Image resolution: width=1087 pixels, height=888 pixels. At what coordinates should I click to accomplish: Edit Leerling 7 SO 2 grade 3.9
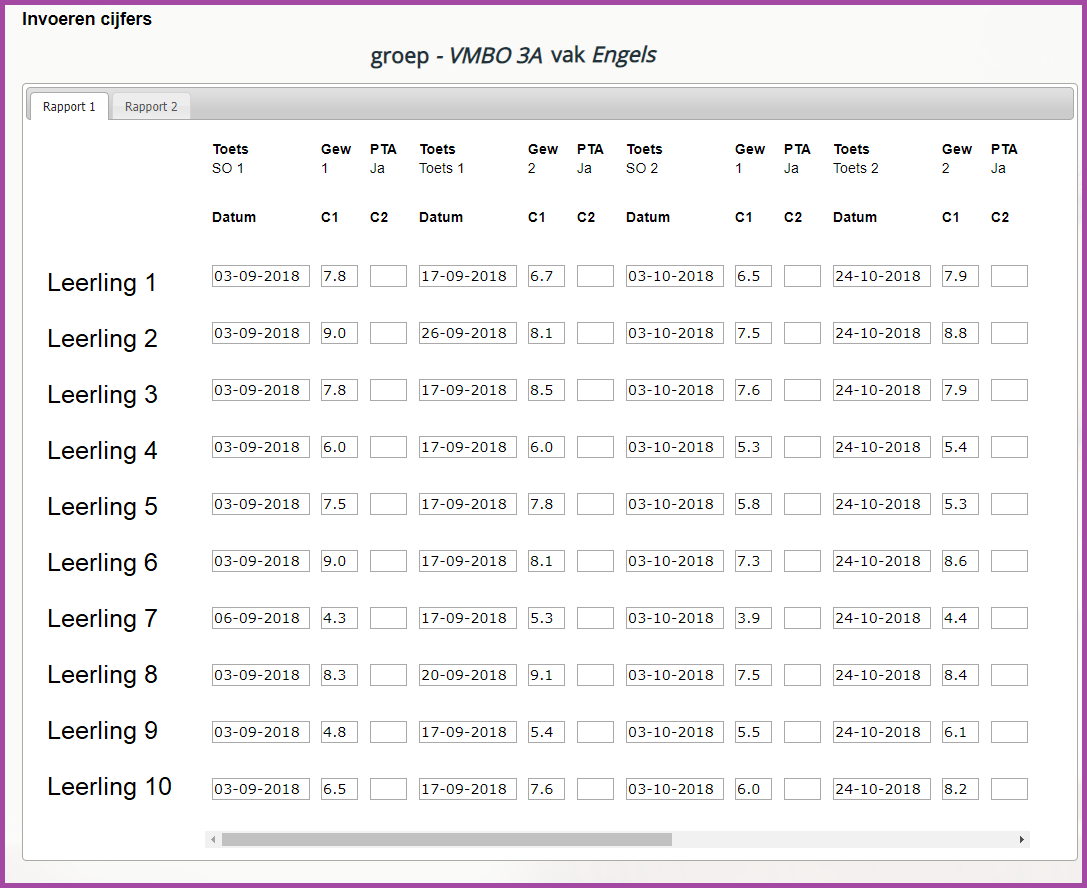[x=753, y=618]
